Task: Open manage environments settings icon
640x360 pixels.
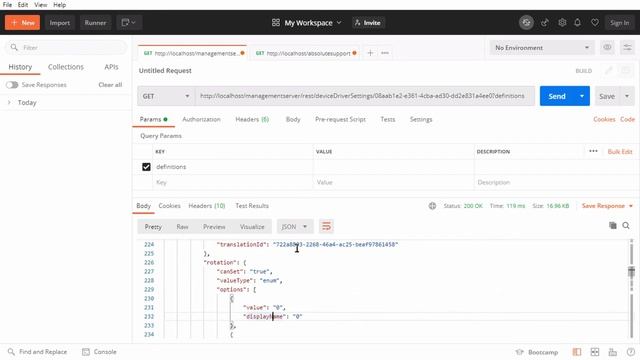Action: [x=627, y=47]
